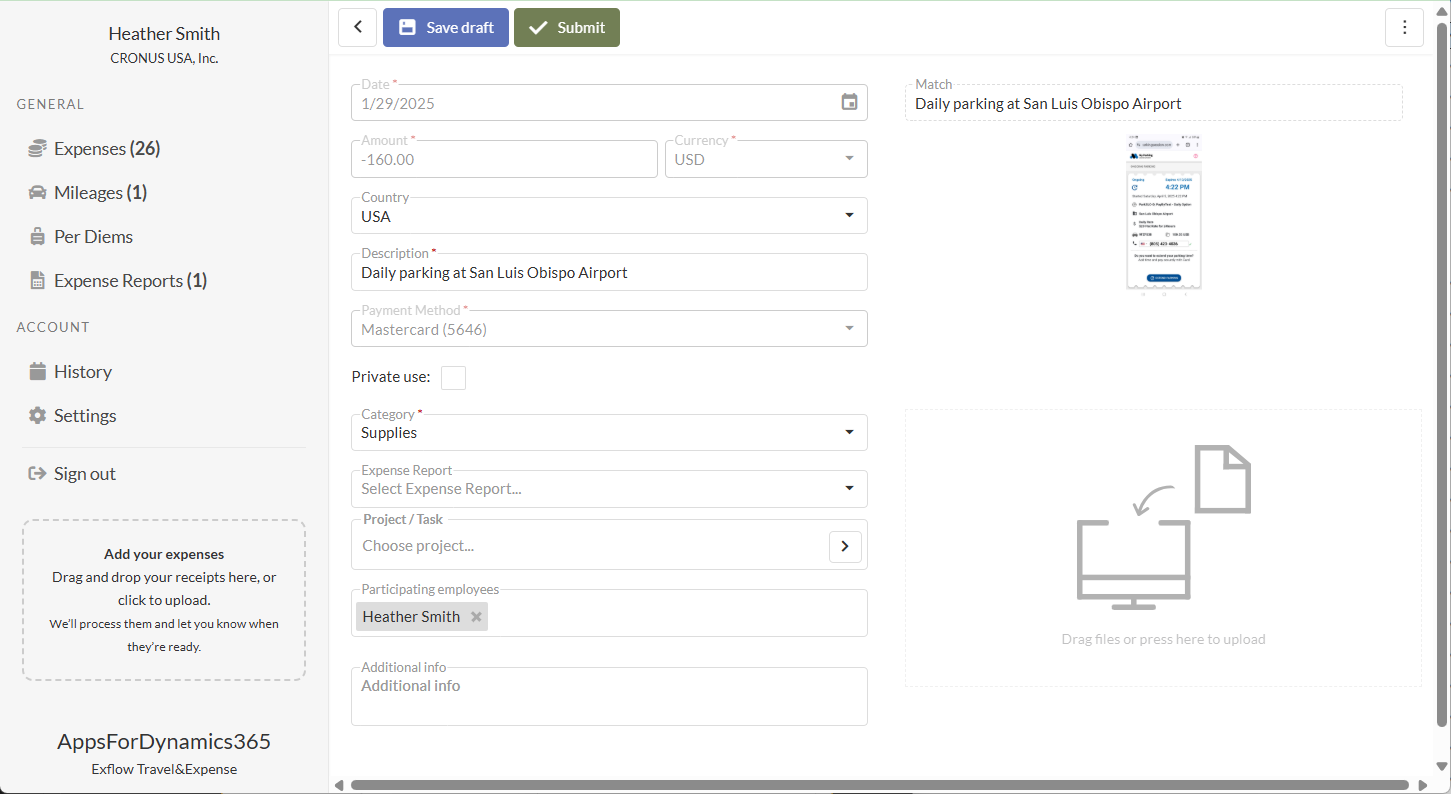Open the Category dropdown showing Supplies
This screenshot has width=1451, height=794.
coord(849,433)
